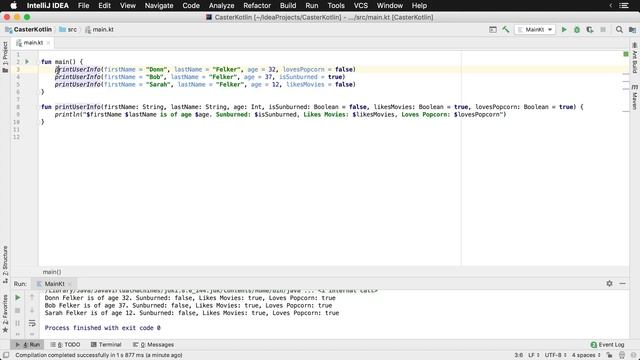This screenshot has height=360, width=640.
Task: Open the Apple menu
Action: click(13, 6)
